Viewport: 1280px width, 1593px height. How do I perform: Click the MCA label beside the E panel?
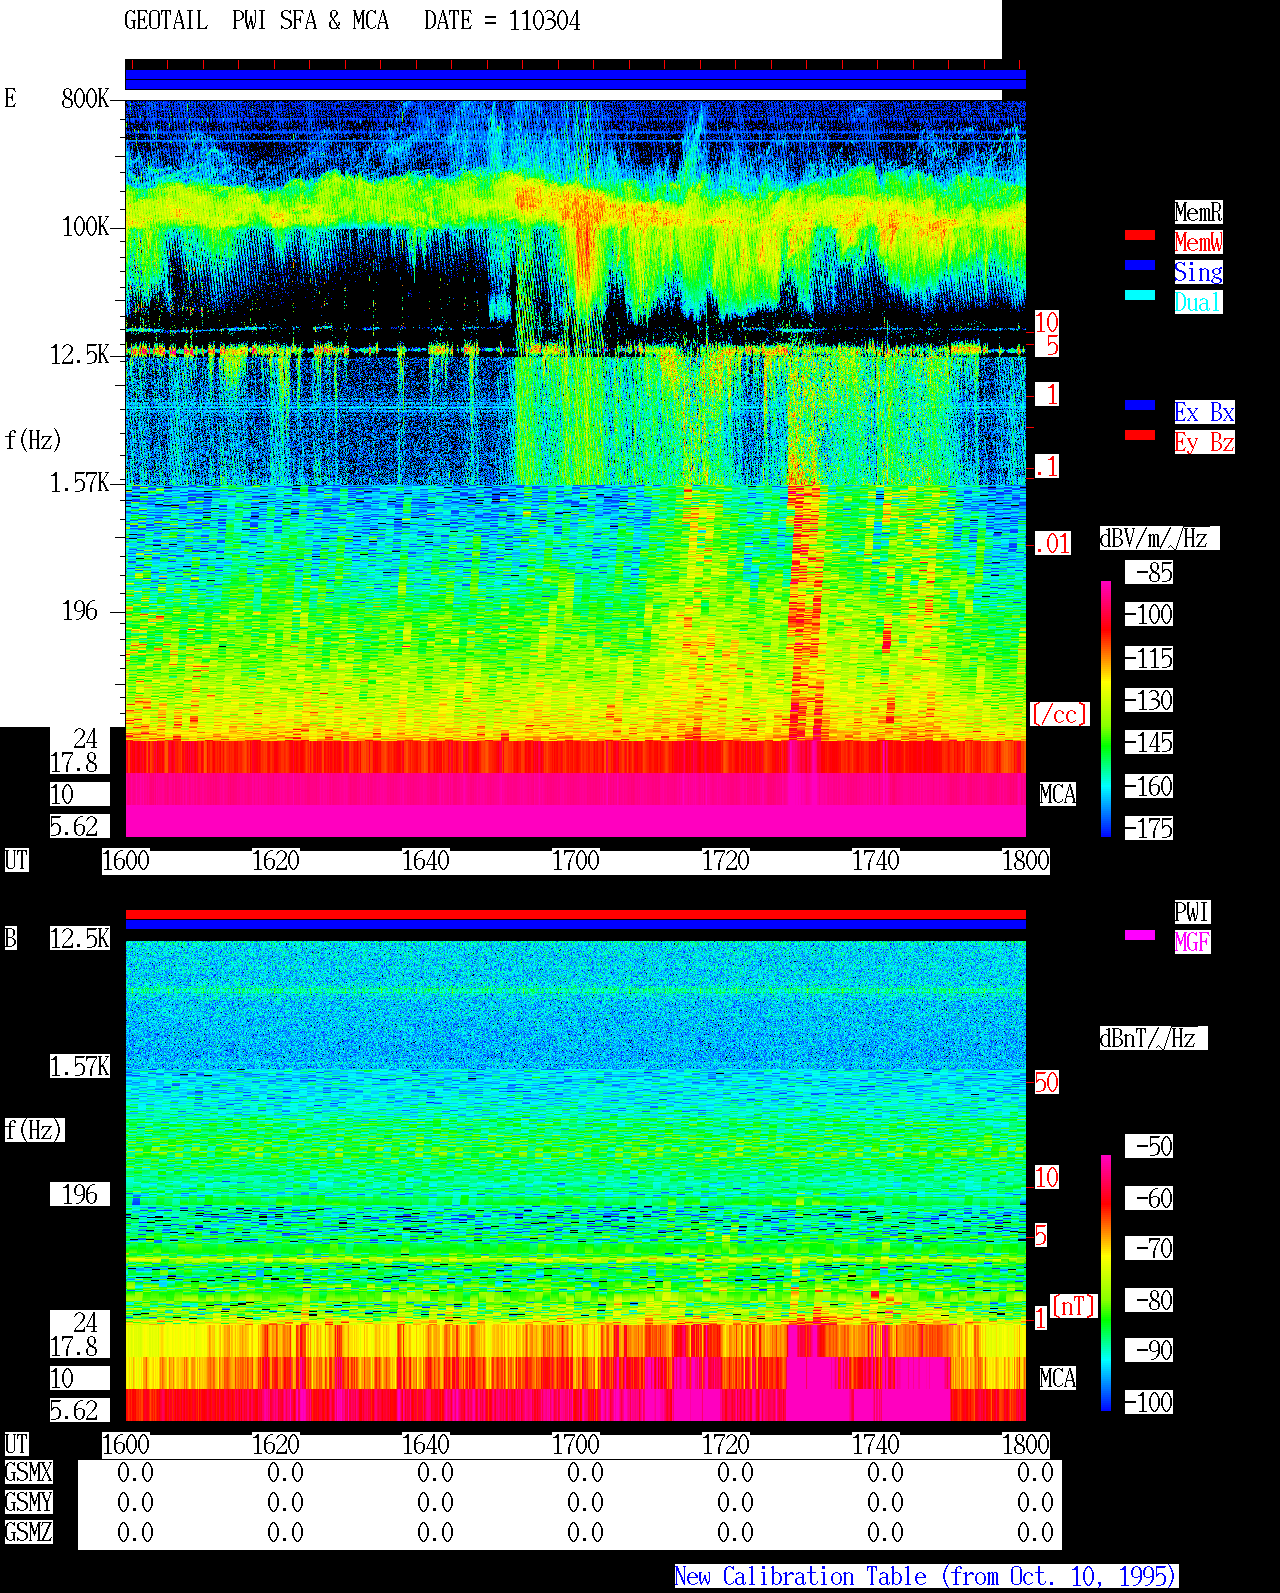coord(1058,794)
